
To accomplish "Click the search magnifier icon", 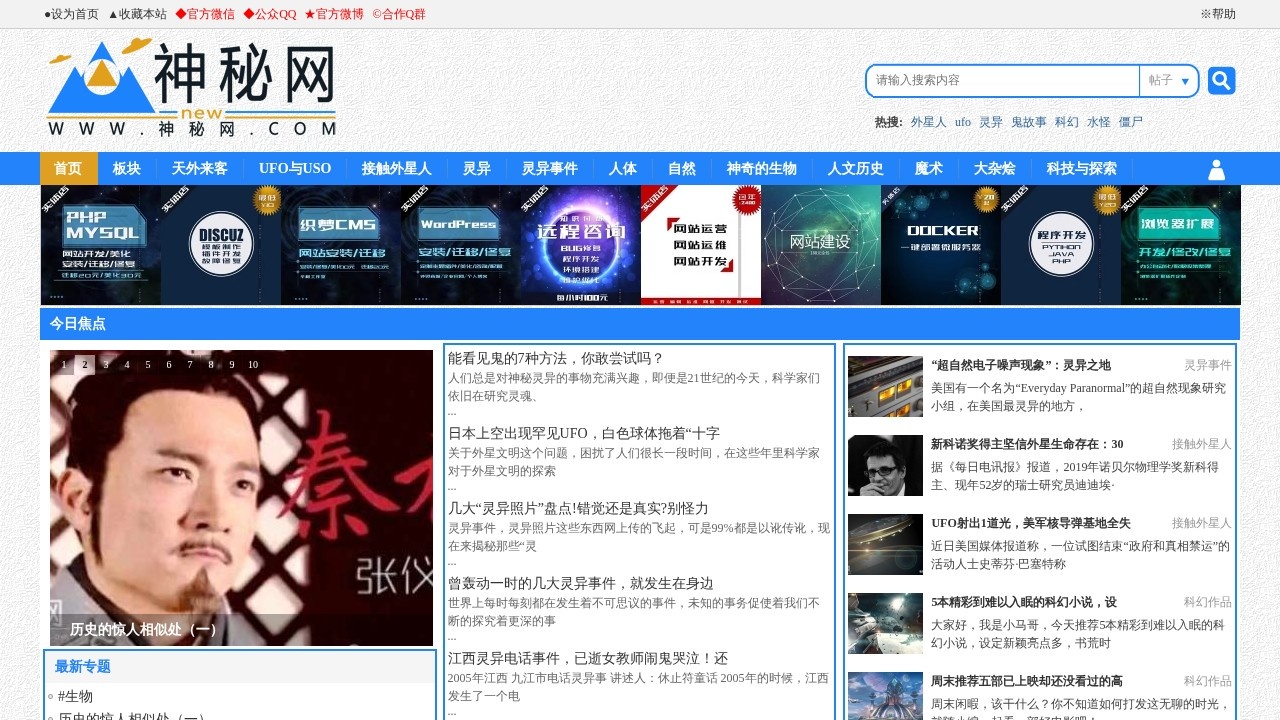I will [x=1221, y=80].
